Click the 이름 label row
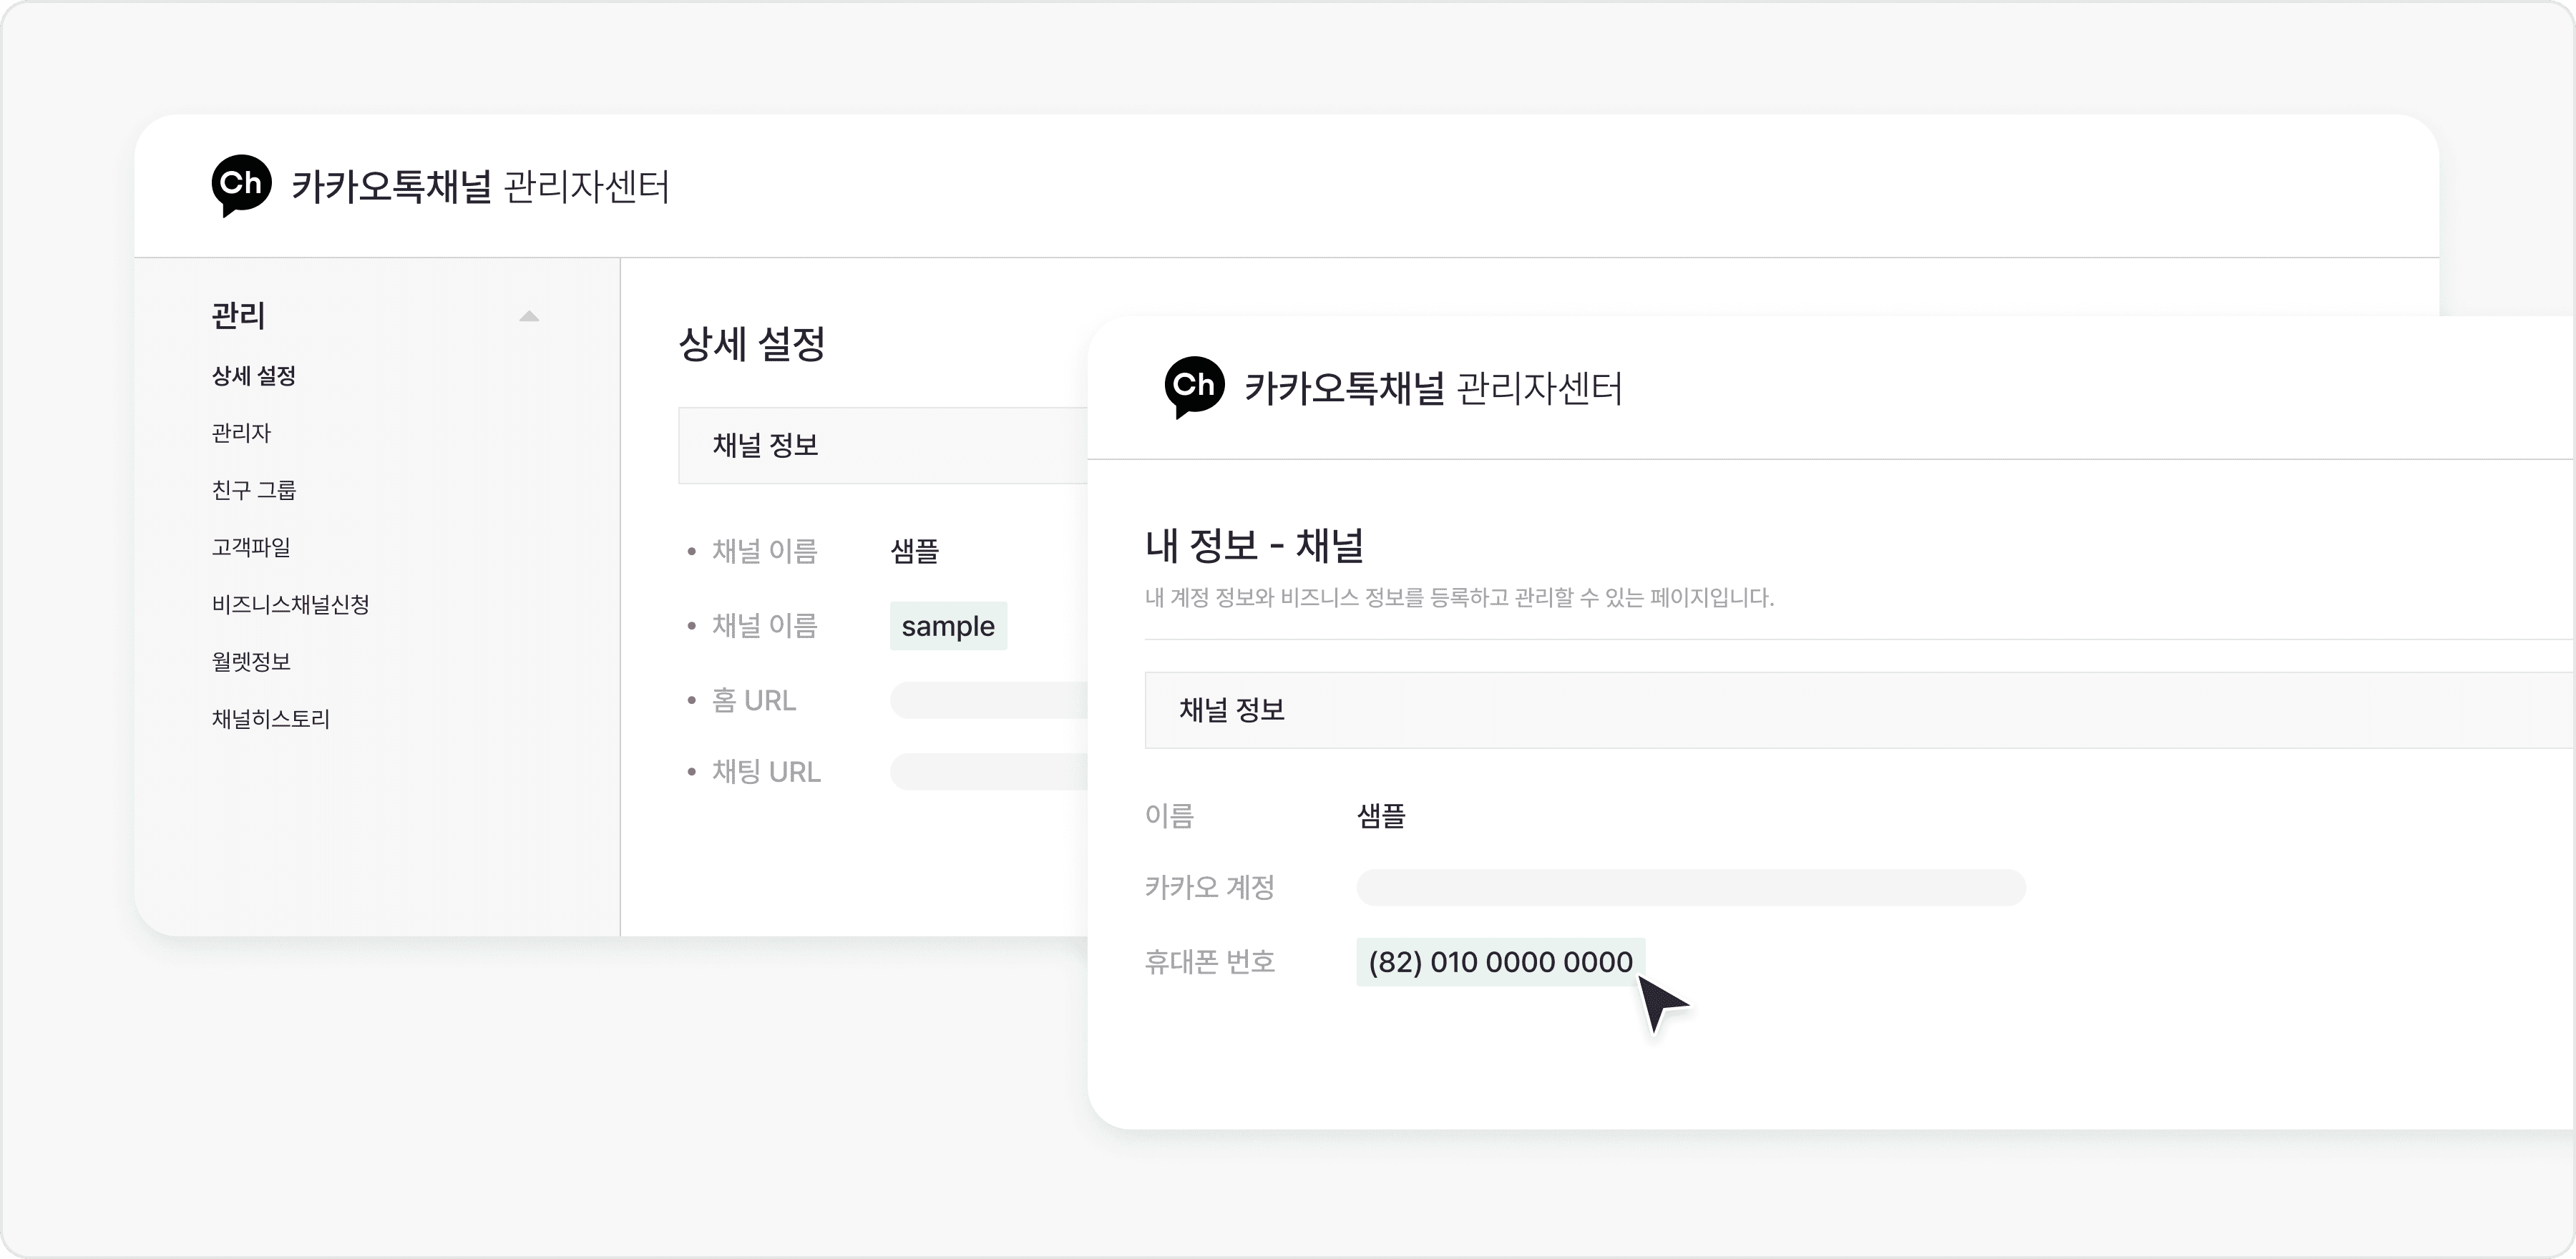 (1171, 816)
